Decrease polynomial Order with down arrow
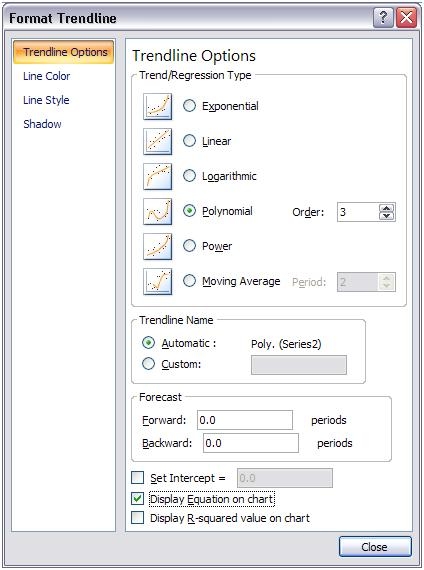424x570 pixels. 386,216
